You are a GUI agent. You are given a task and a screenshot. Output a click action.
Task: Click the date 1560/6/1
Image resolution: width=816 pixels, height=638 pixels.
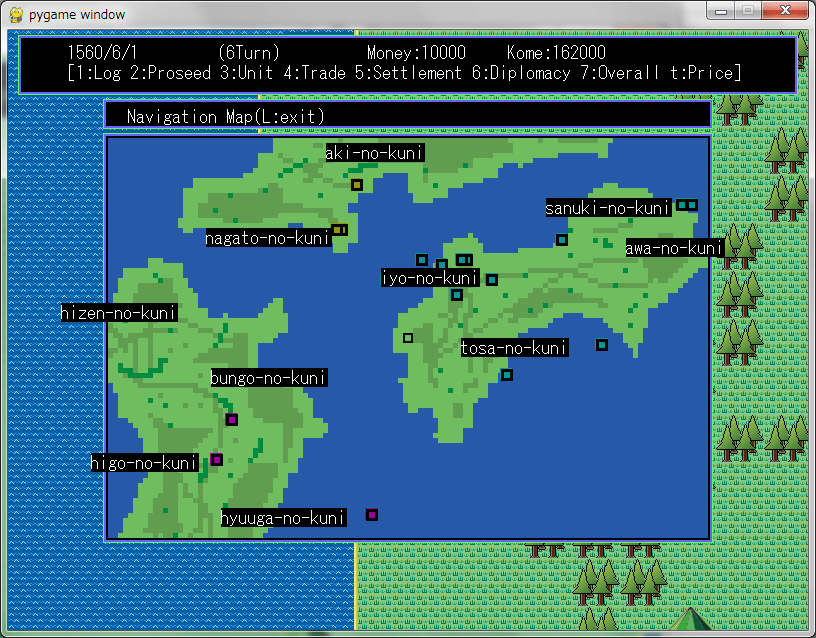[x=103, y=53]
